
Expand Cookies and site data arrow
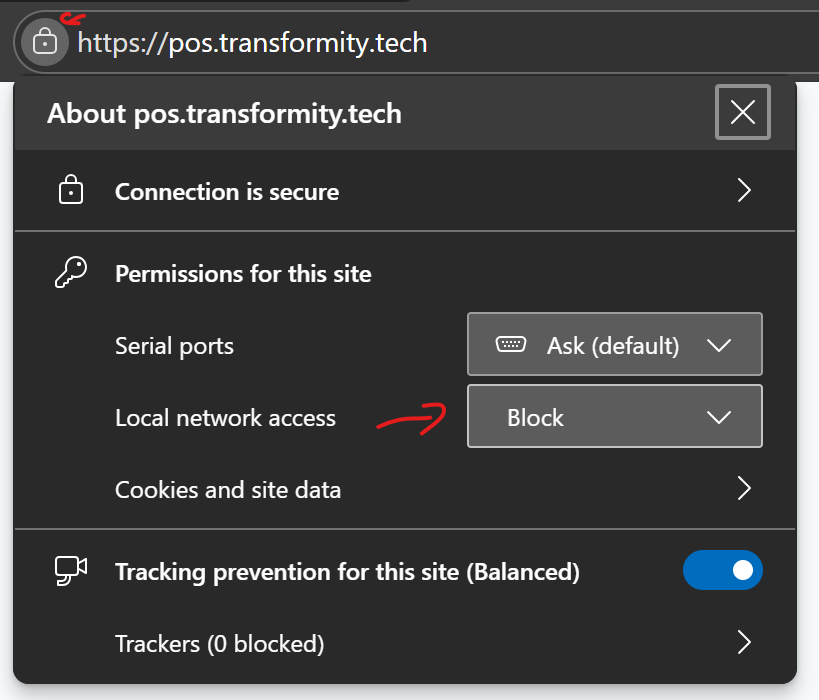click(x=743, y=489)
